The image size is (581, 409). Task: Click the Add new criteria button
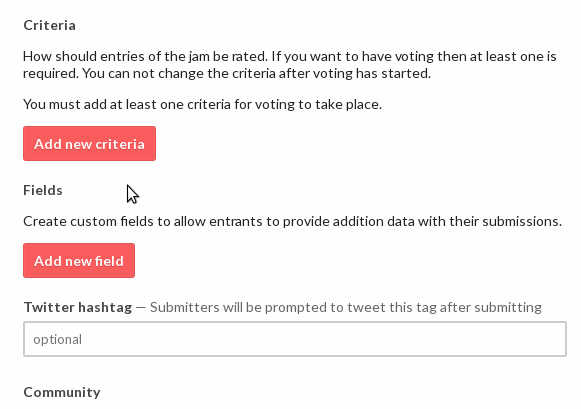pyautogui.click(x=89, y=143)
